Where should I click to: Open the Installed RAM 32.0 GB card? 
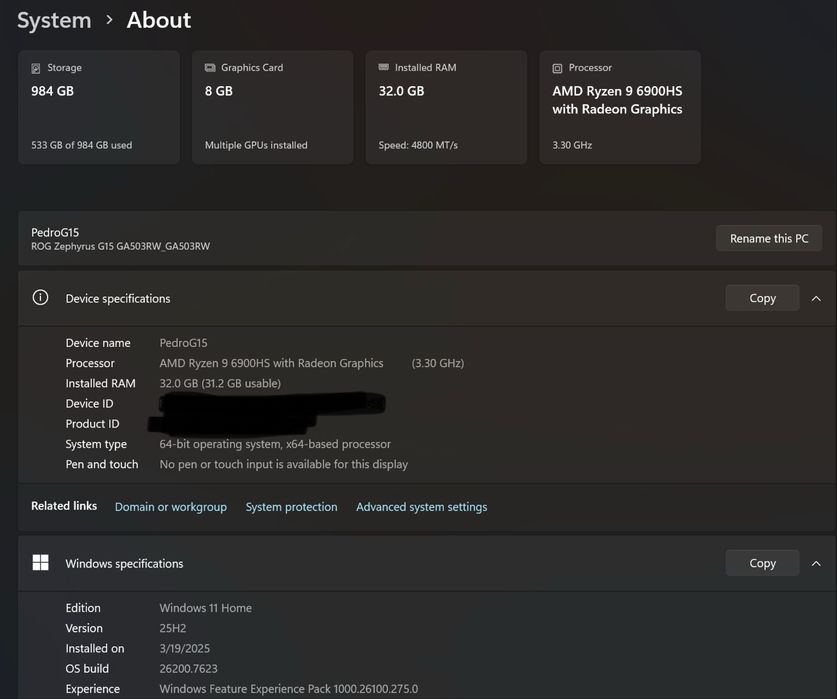[x=446, y=107]
